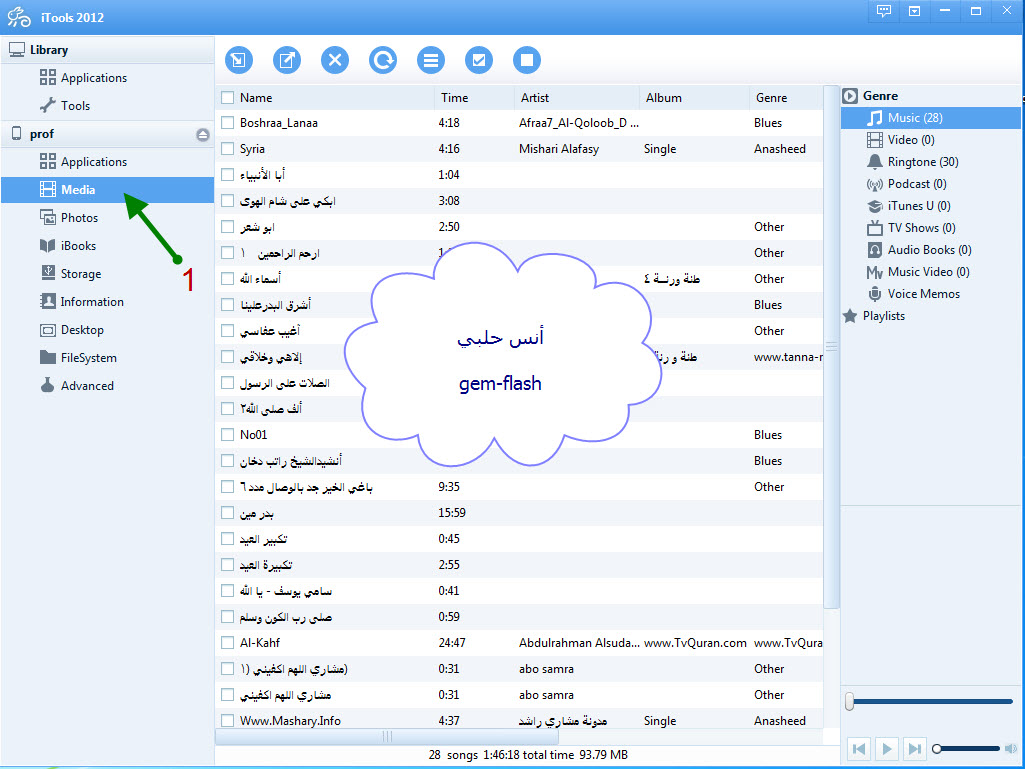Click the speaker volume icon

coord(1011,749)
